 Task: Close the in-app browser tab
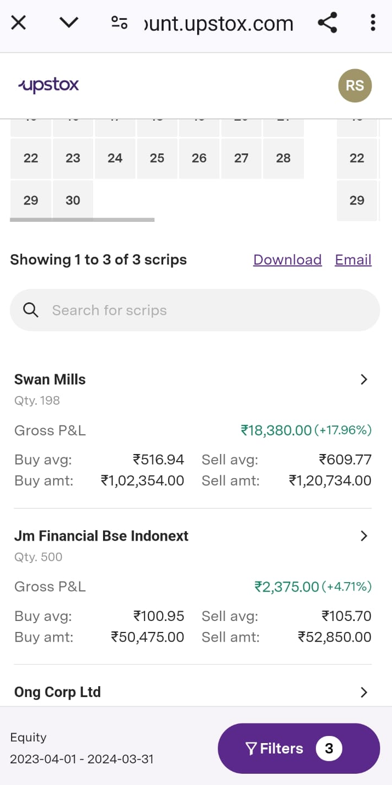click(x=19, y=23)
